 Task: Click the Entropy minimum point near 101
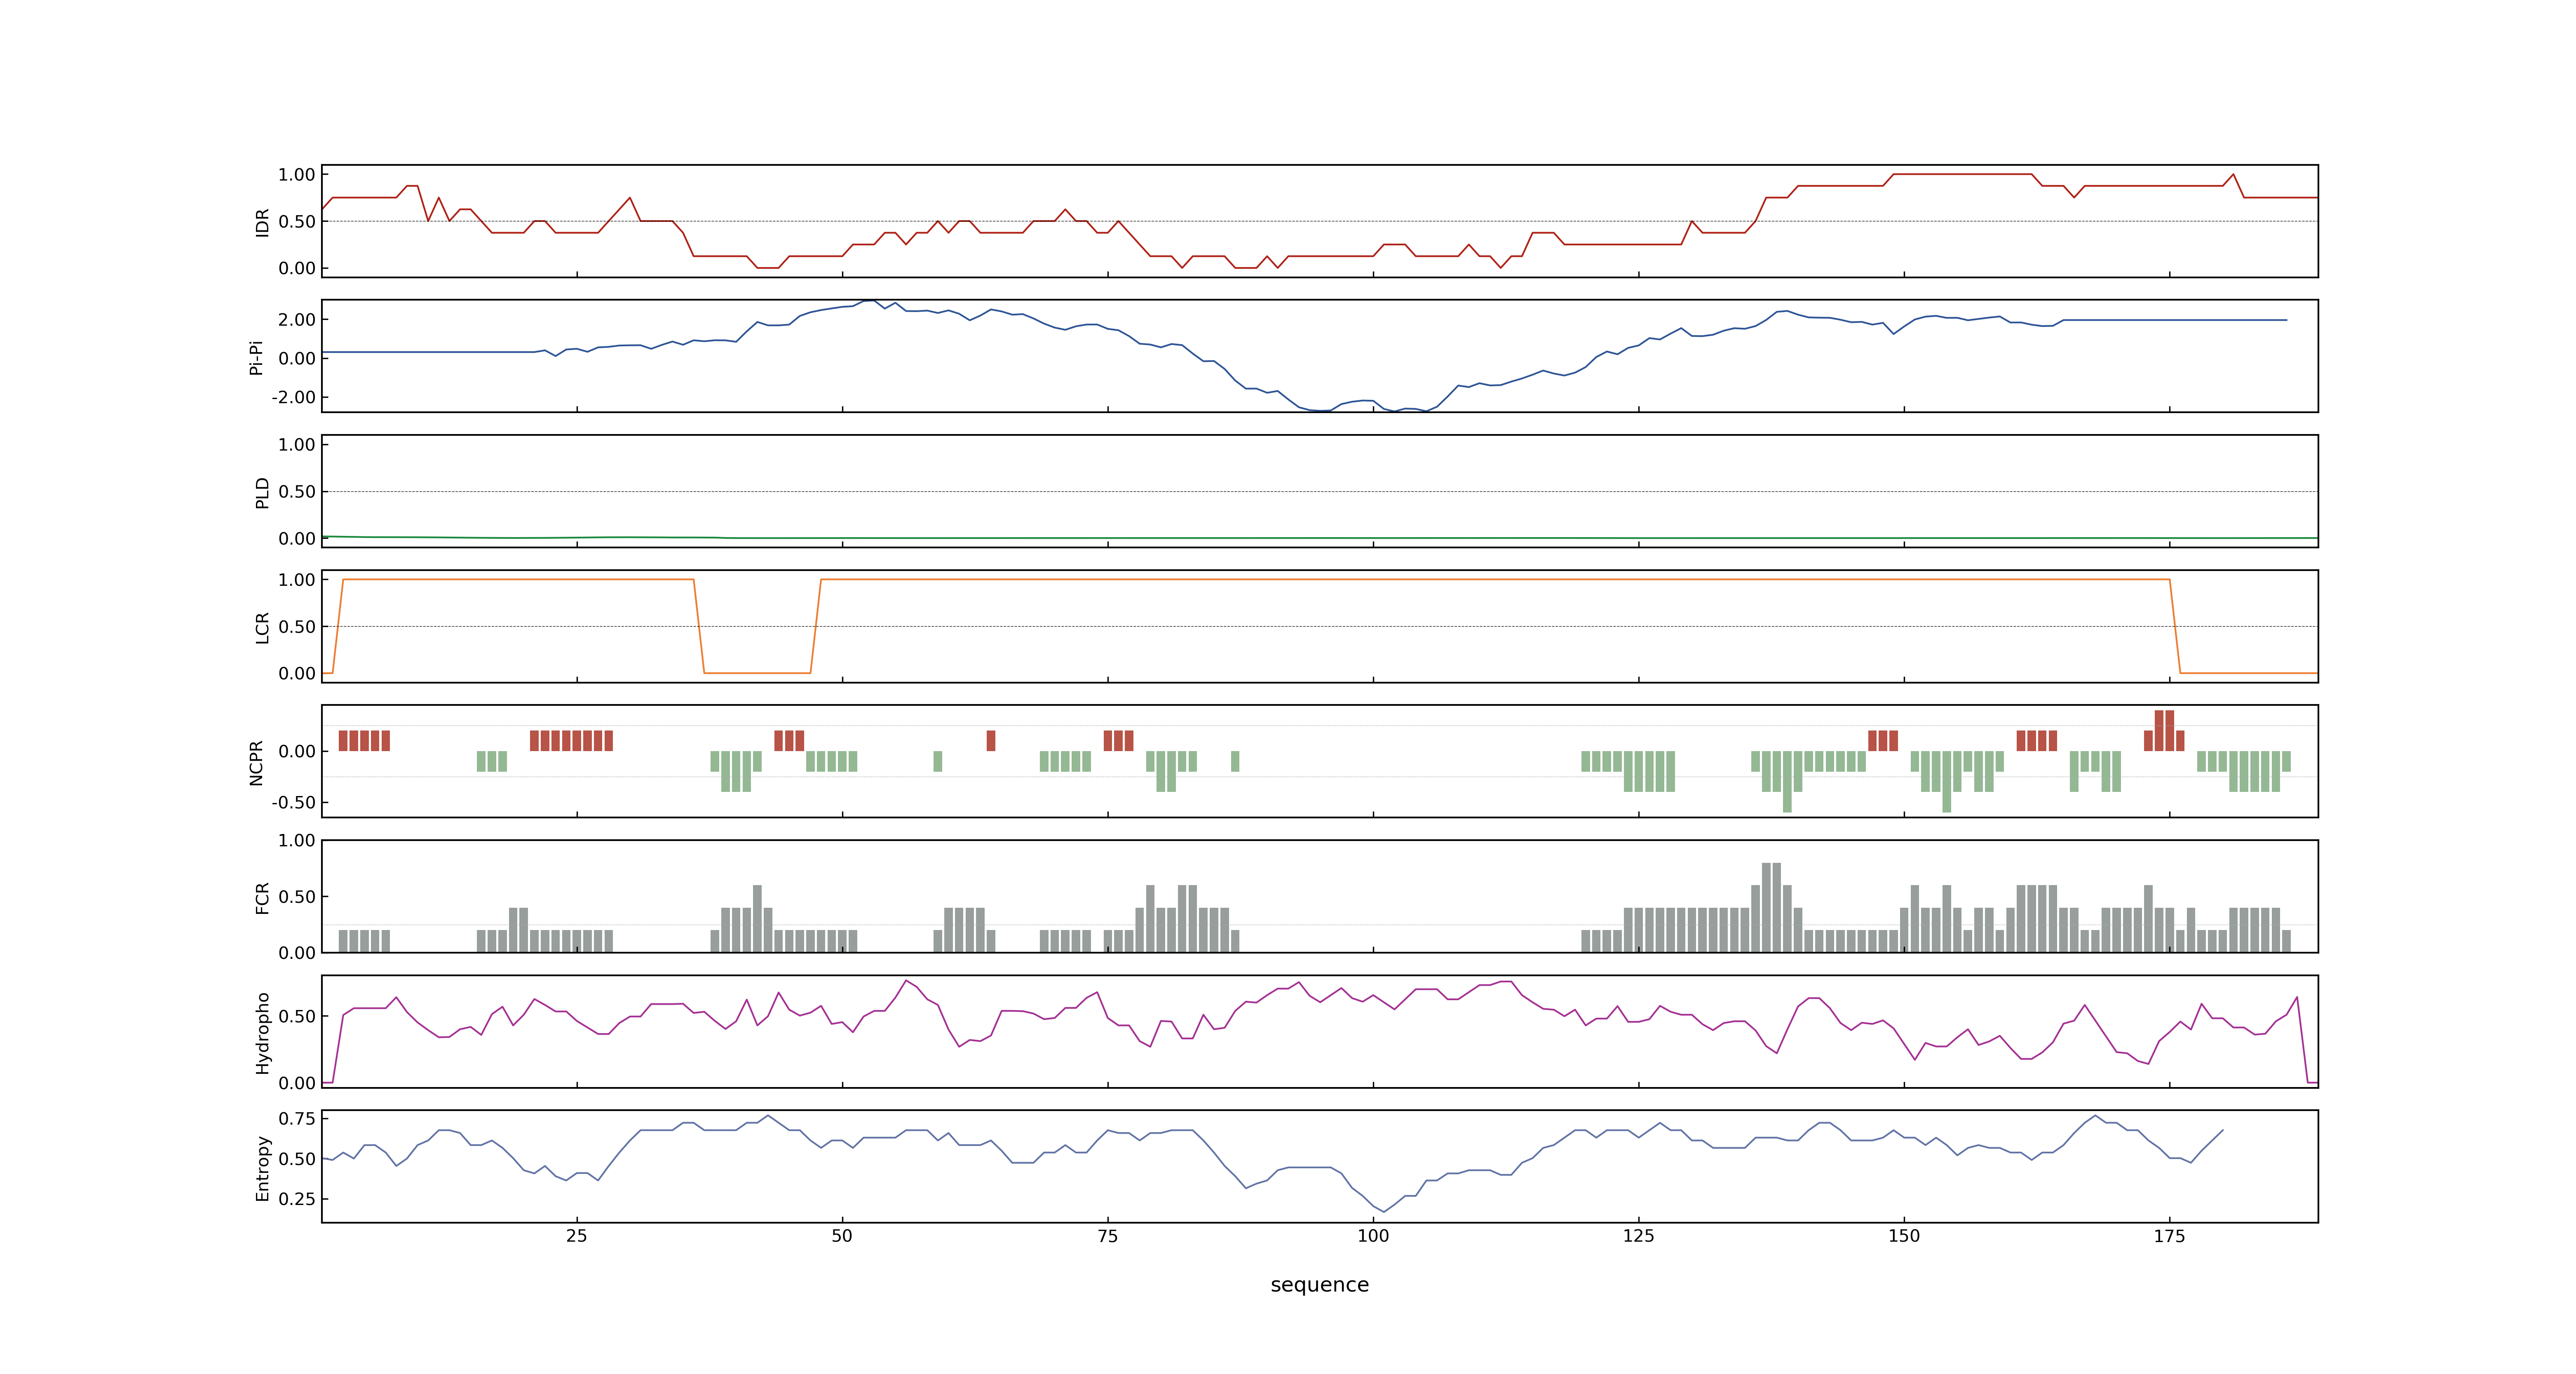pyautogui.click(x=1384, y=1212)
